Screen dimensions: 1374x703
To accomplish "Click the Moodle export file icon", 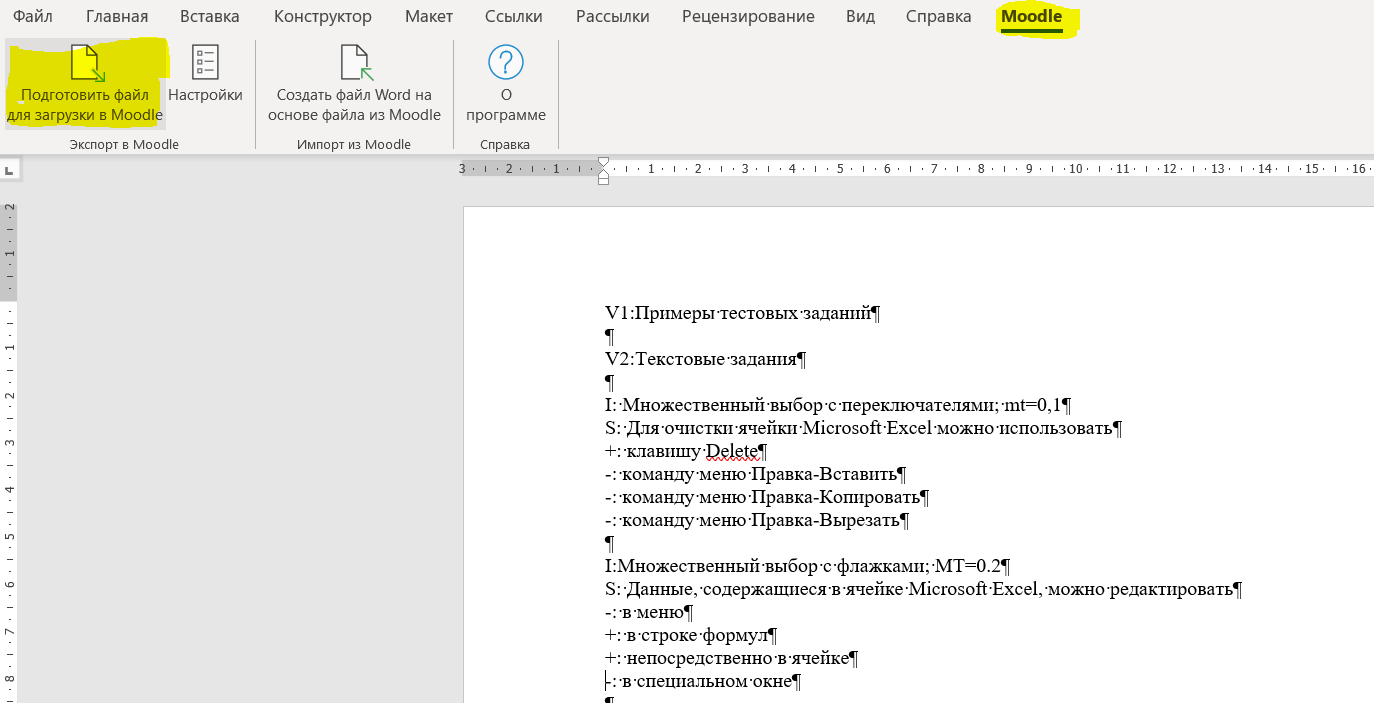I will point(86,62).
